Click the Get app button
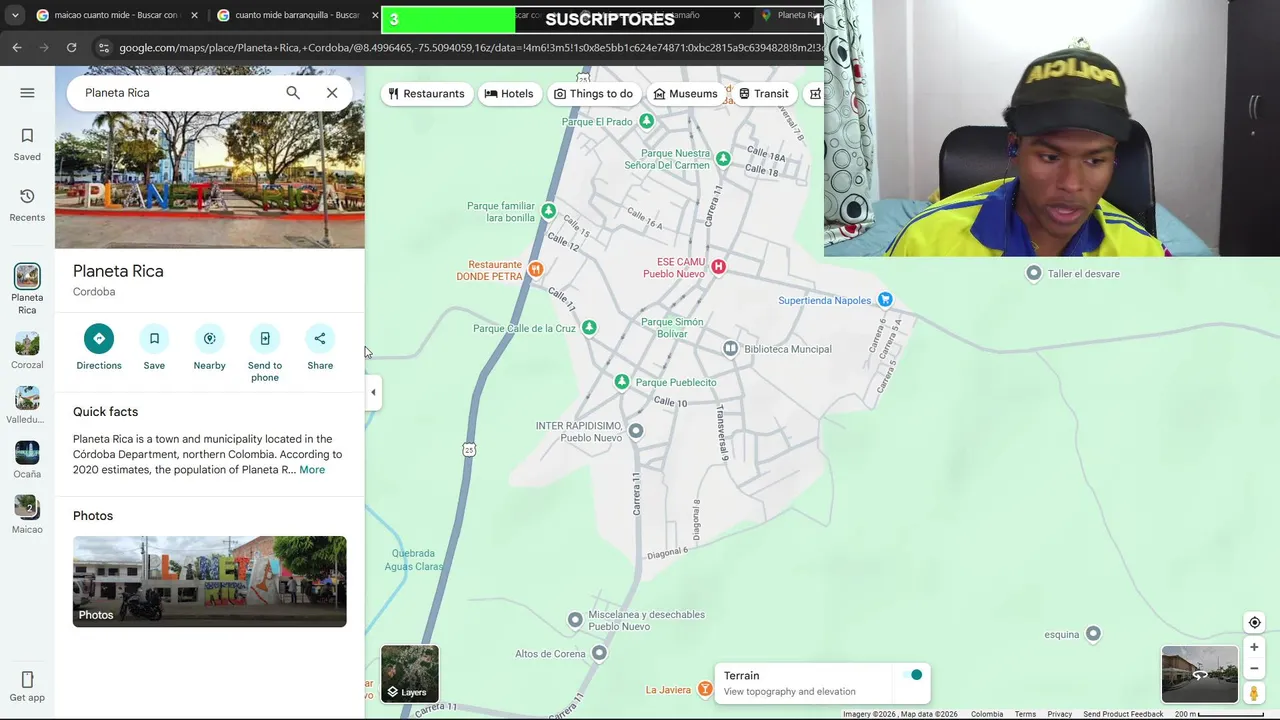Viewport: 1280px width, 720px height. pyautogui.click(x=27, y=687)
